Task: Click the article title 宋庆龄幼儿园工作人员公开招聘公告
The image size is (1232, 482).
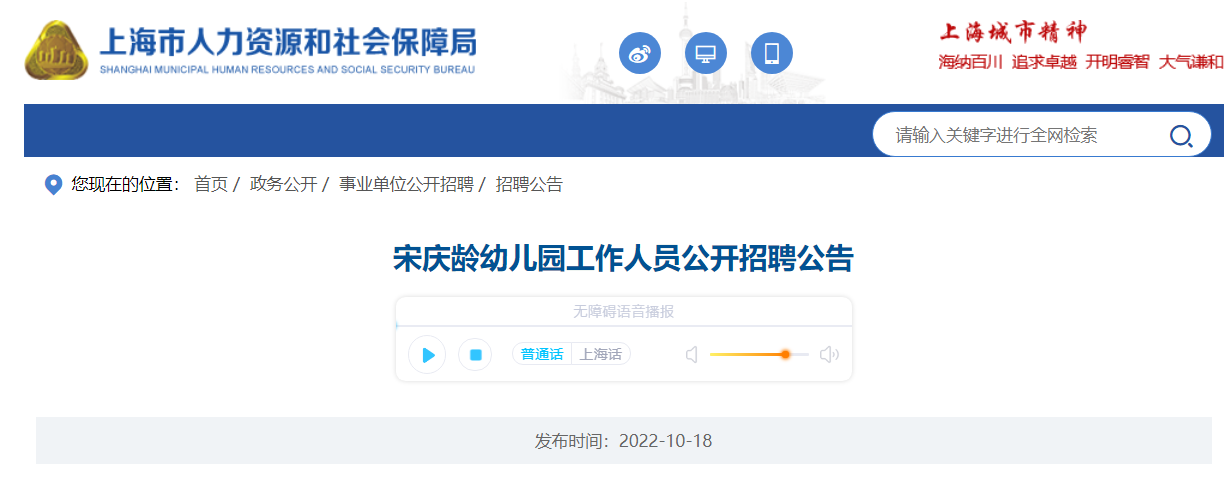Action: coord(624,258)
